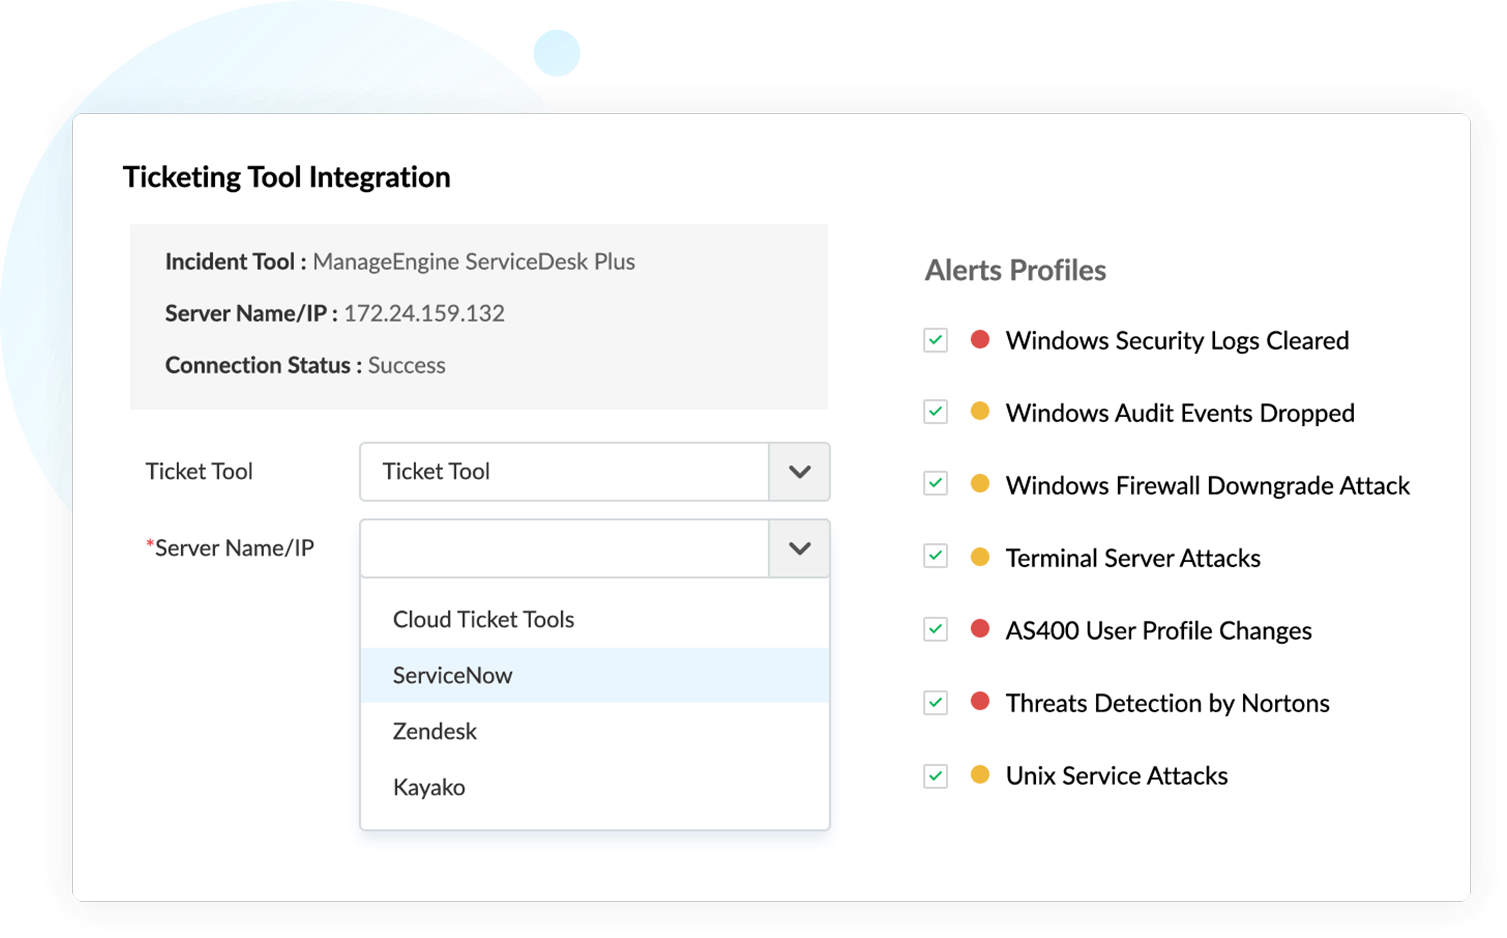Toggle the Unix Service Attacks checkbox

[936, 775]
